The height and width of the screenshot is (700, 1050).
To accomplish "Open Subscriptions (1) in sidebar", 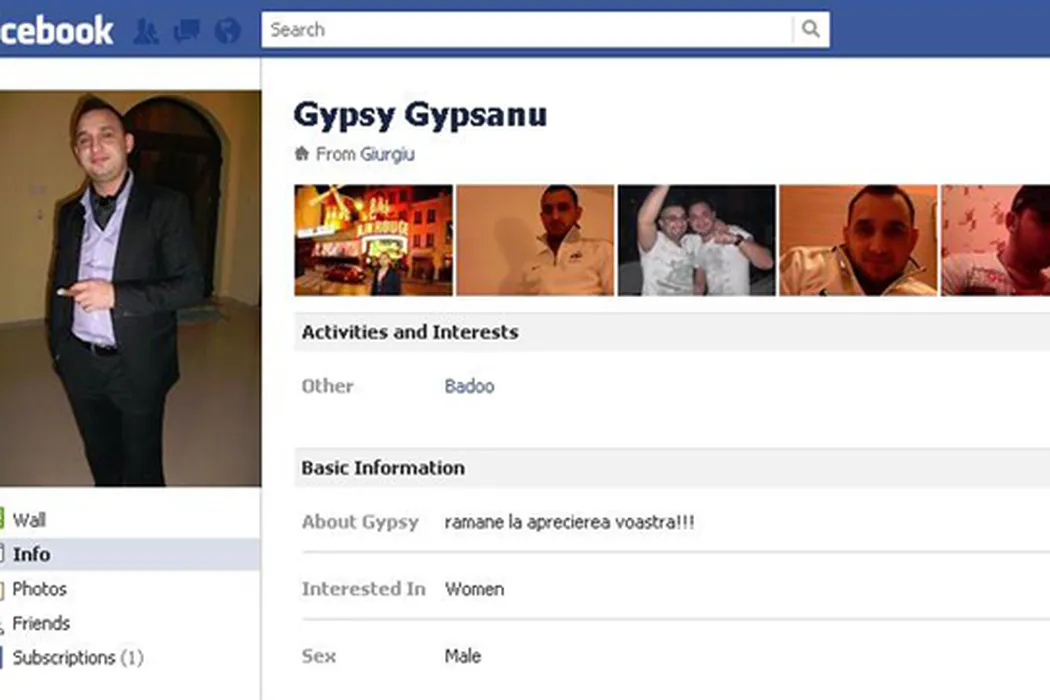I will [x=78, y=658].
